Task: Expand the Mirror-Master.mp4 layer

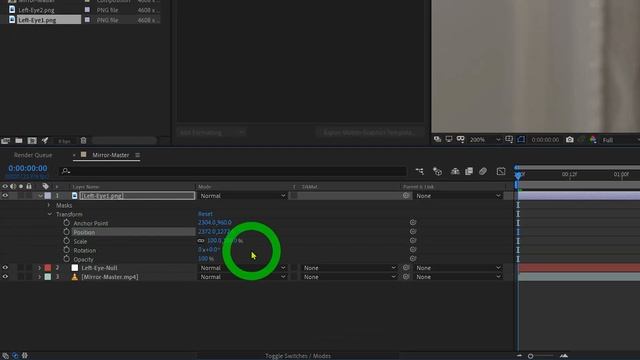Action: 40,277
